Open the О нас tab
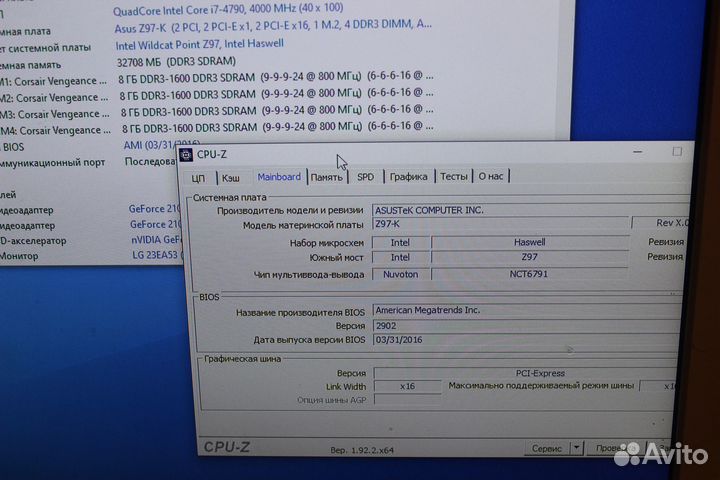Screen dimensions: 720x480 coord(491,176)
